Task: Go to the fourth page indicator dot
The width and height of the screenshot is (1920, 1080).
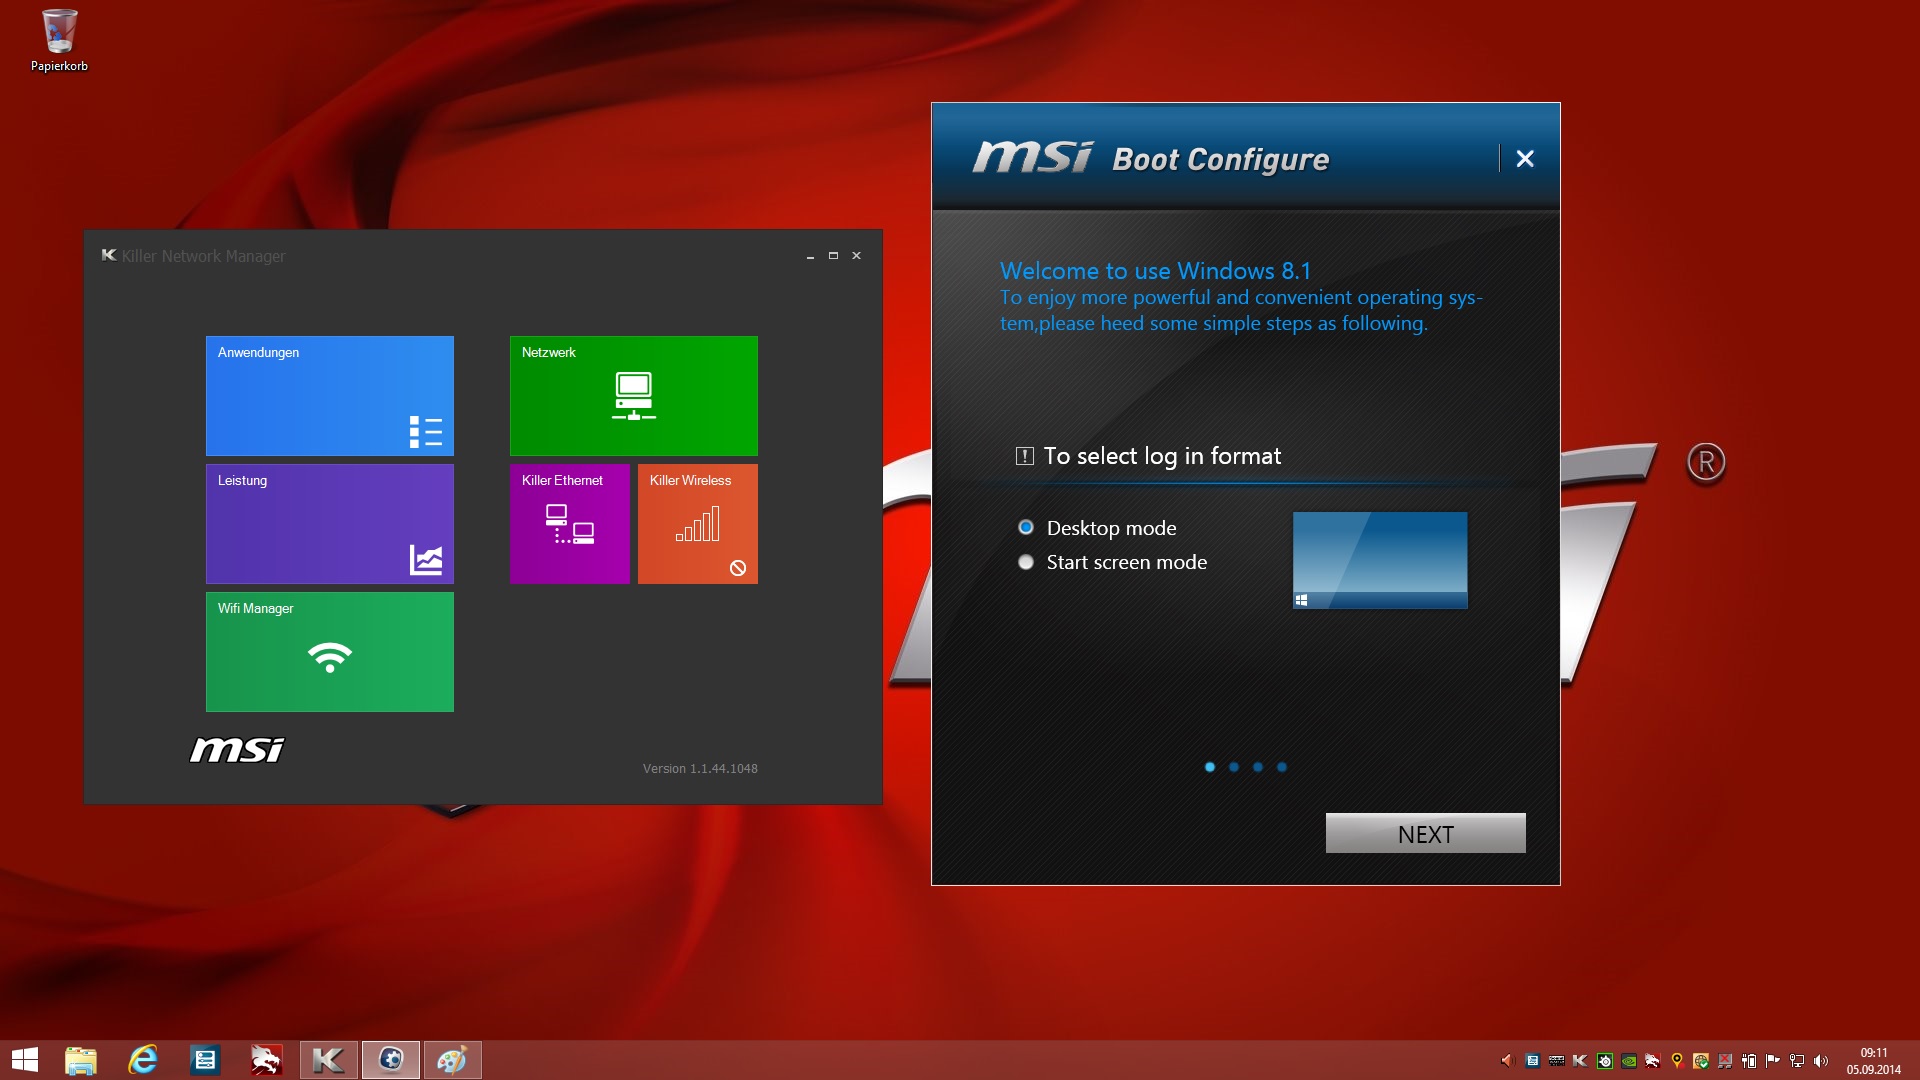Action: pos(1282,767)
